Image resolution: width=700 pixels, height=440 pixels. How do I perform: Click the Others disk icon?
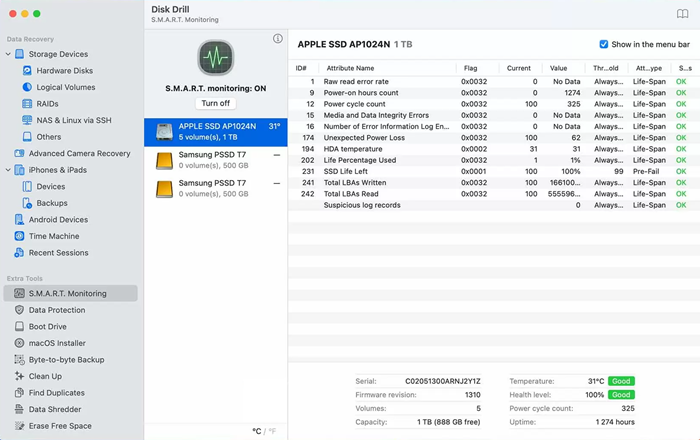pyautogui.click(x=27, y=137)
